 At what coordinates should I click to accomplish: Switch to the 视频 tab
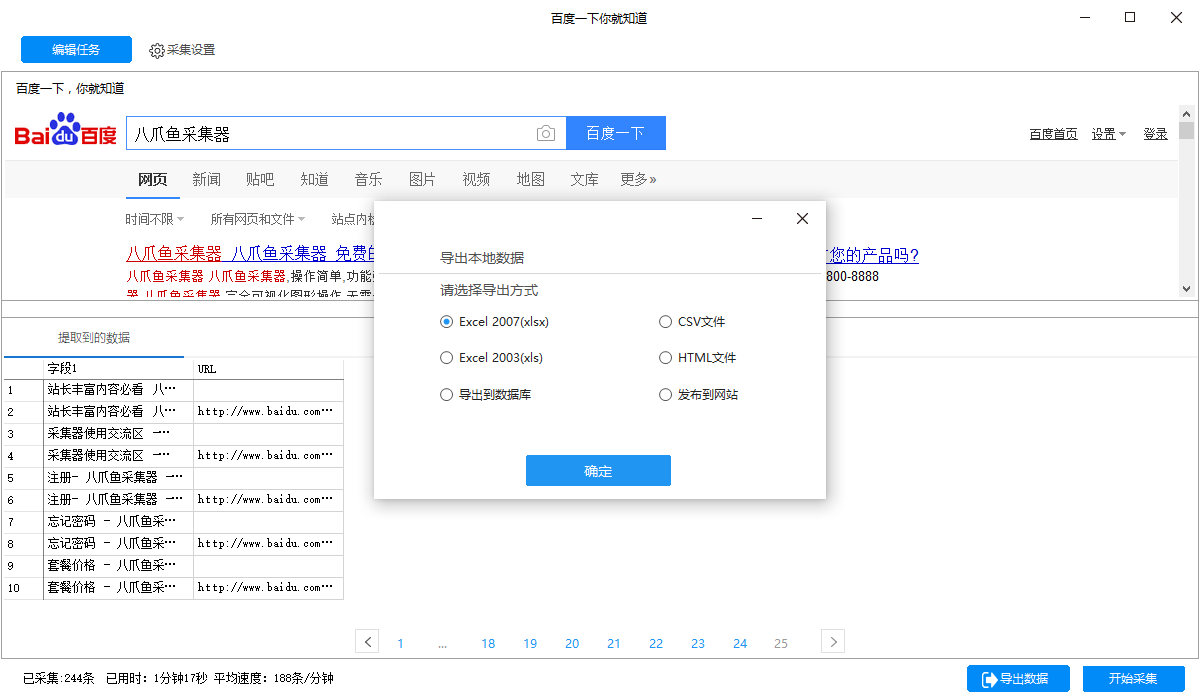(x=476, y=179)
